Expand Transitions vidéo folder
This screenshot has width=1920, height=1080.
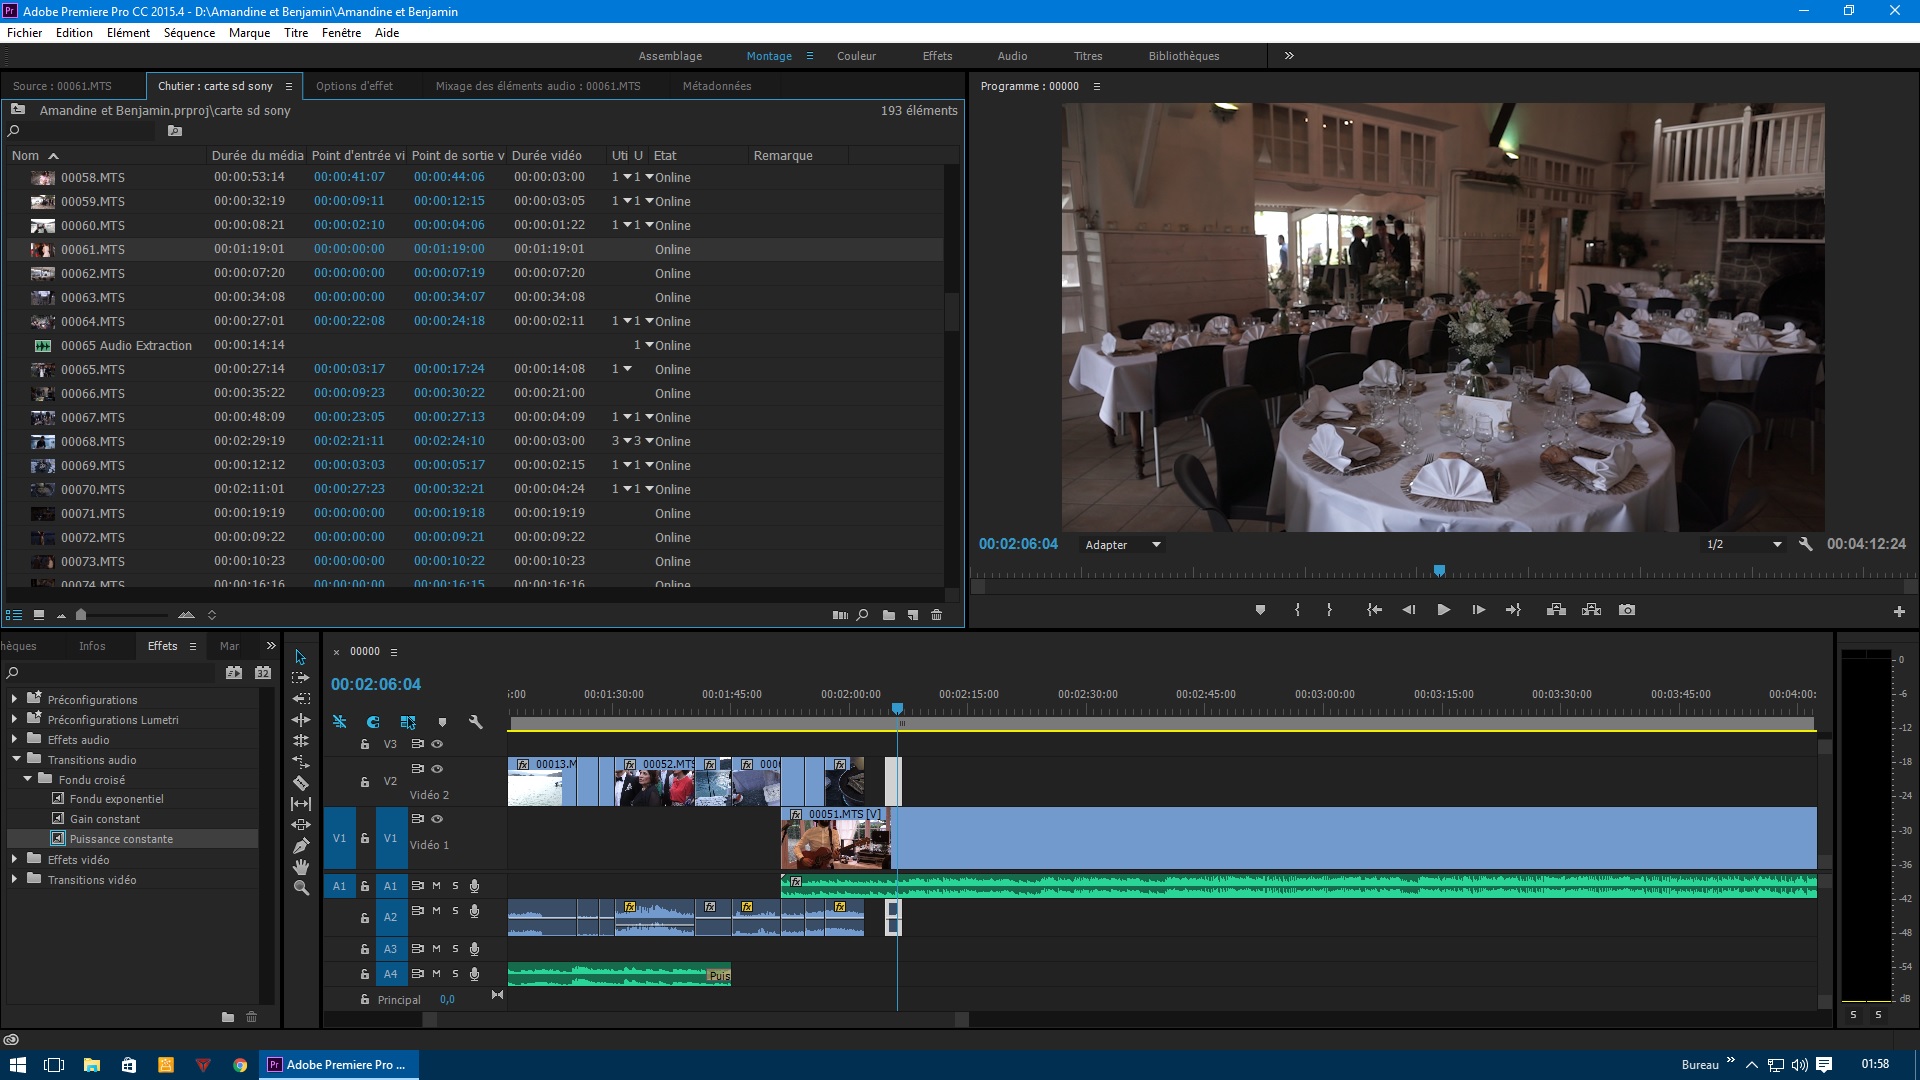tap(14, 879)
